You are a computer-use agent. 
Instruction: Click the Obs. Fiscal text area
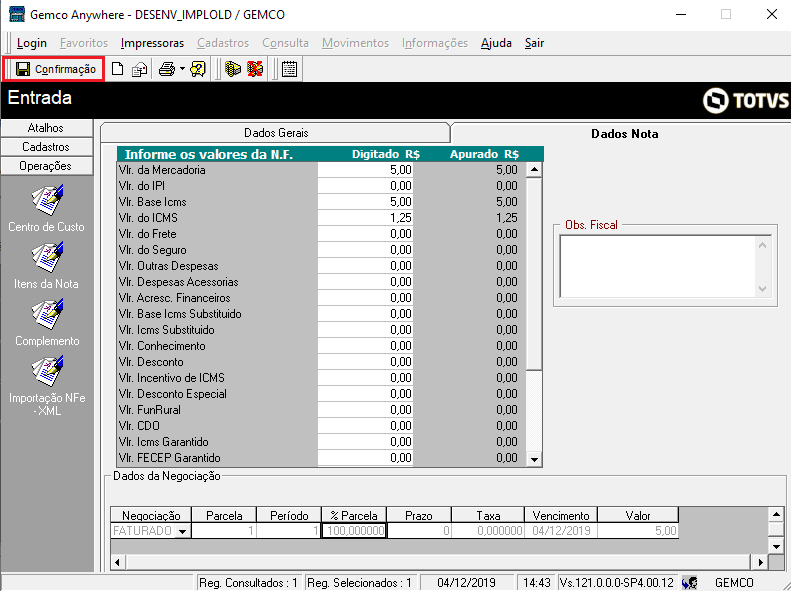click(659, 266)
